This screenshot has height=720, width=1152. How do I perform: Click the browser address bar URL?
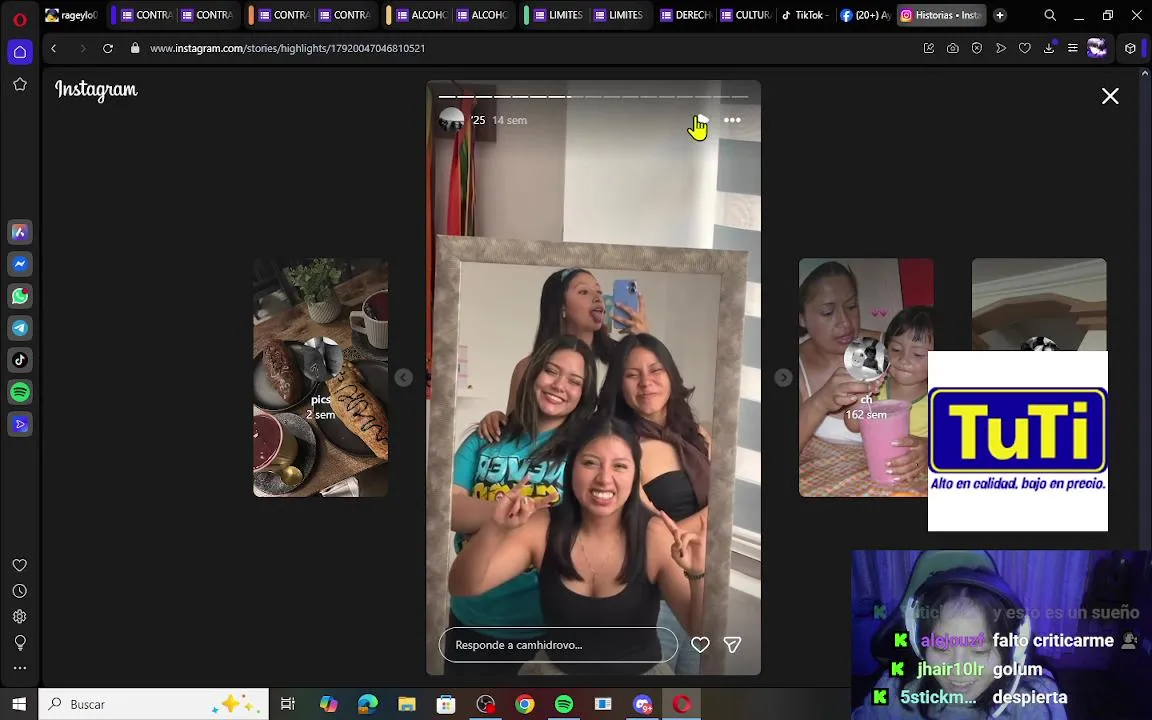(287, 48)
